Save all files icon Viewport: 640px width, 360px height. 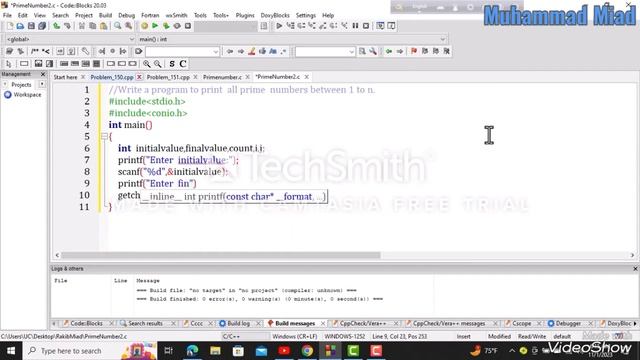[x=42, y=26]
